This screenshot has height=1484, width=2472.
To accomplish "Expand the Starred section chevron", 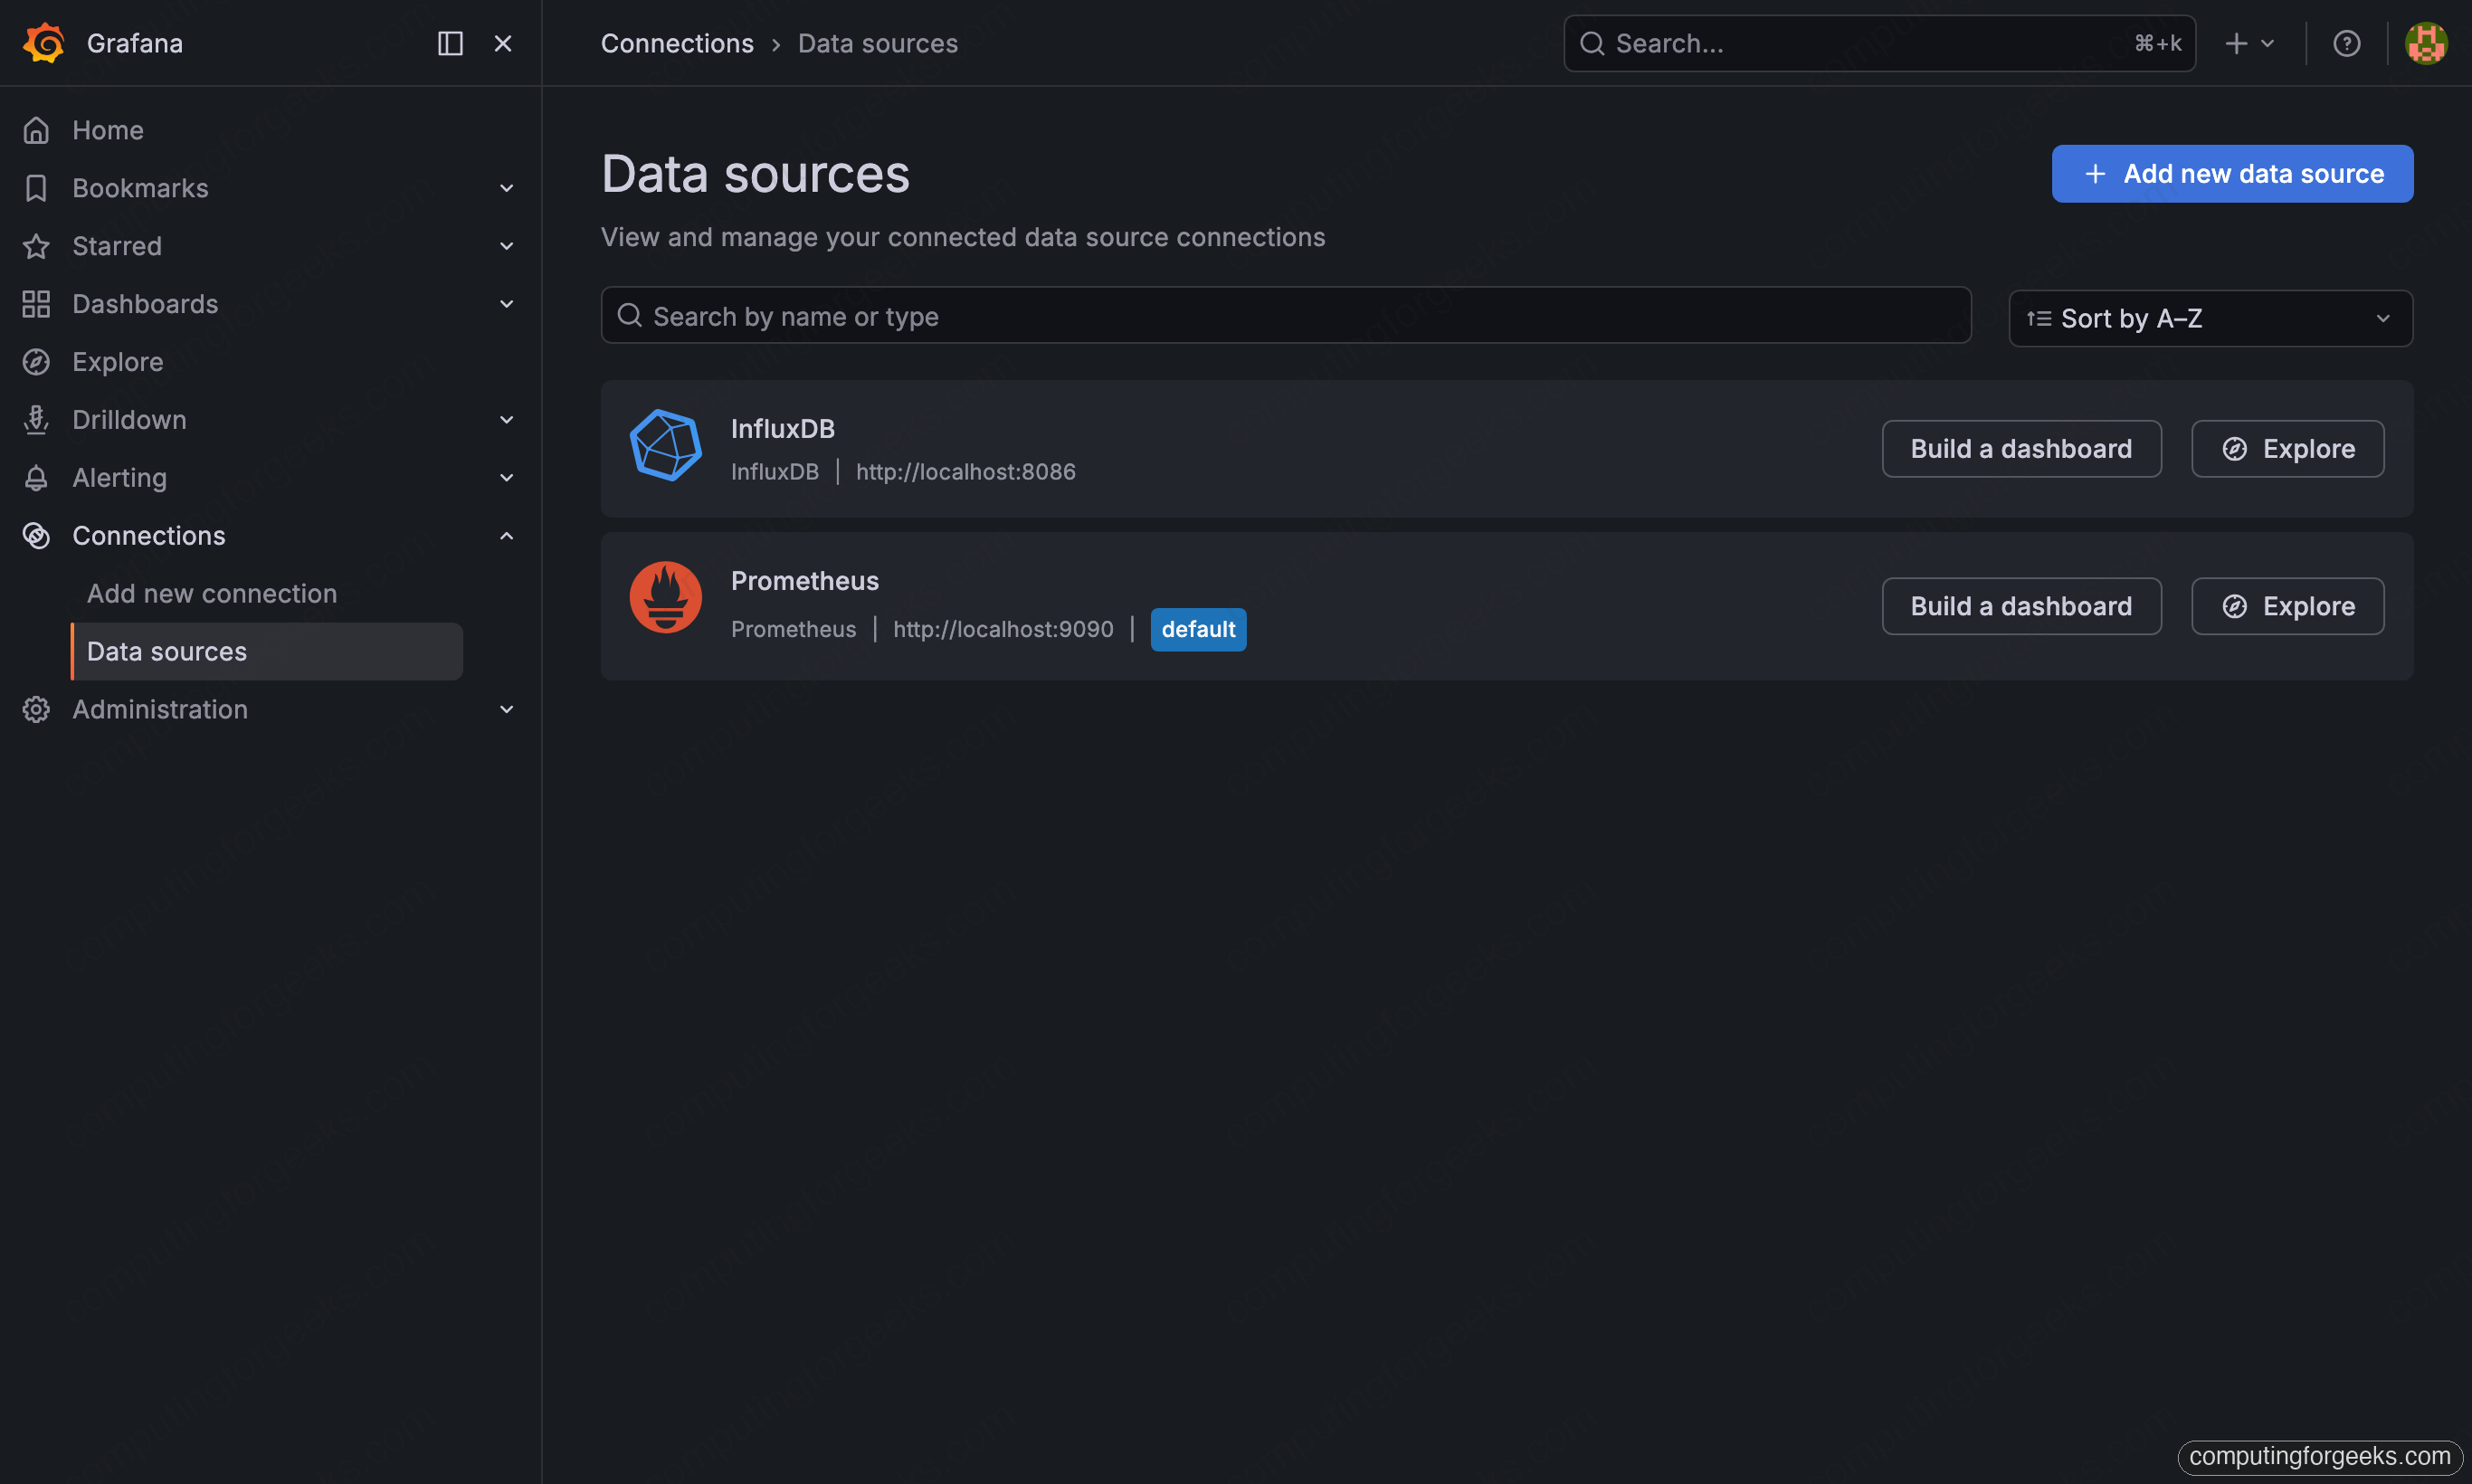I will pyautogui.click(x=507, y=246).
